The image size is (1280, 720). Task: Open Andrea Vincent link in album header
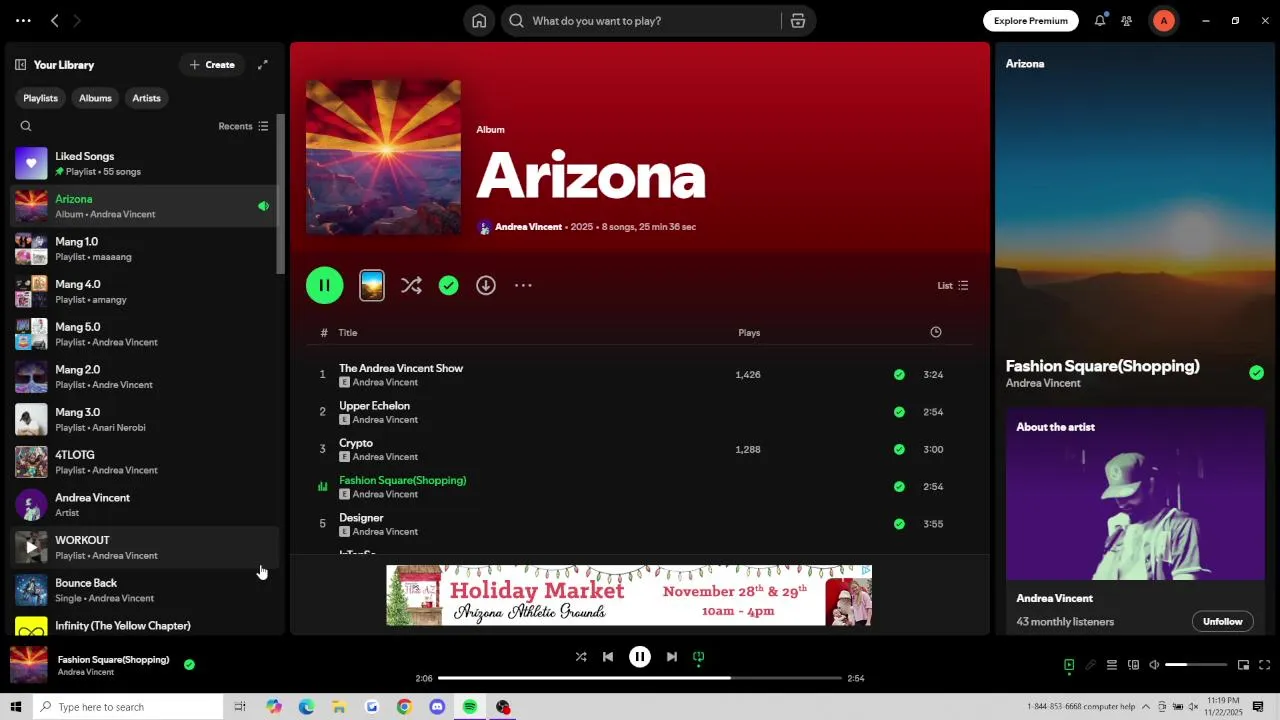click(528, 227)
